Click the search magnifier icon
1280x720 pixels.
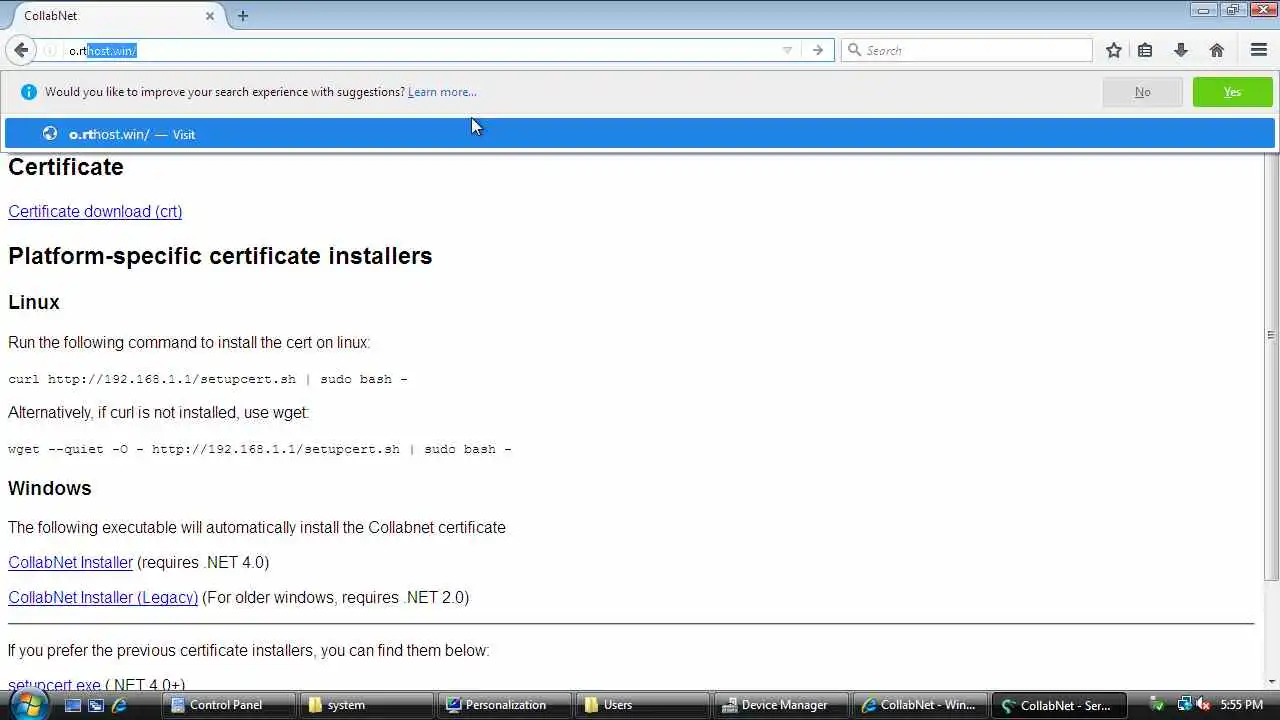[x=854, y=50]
